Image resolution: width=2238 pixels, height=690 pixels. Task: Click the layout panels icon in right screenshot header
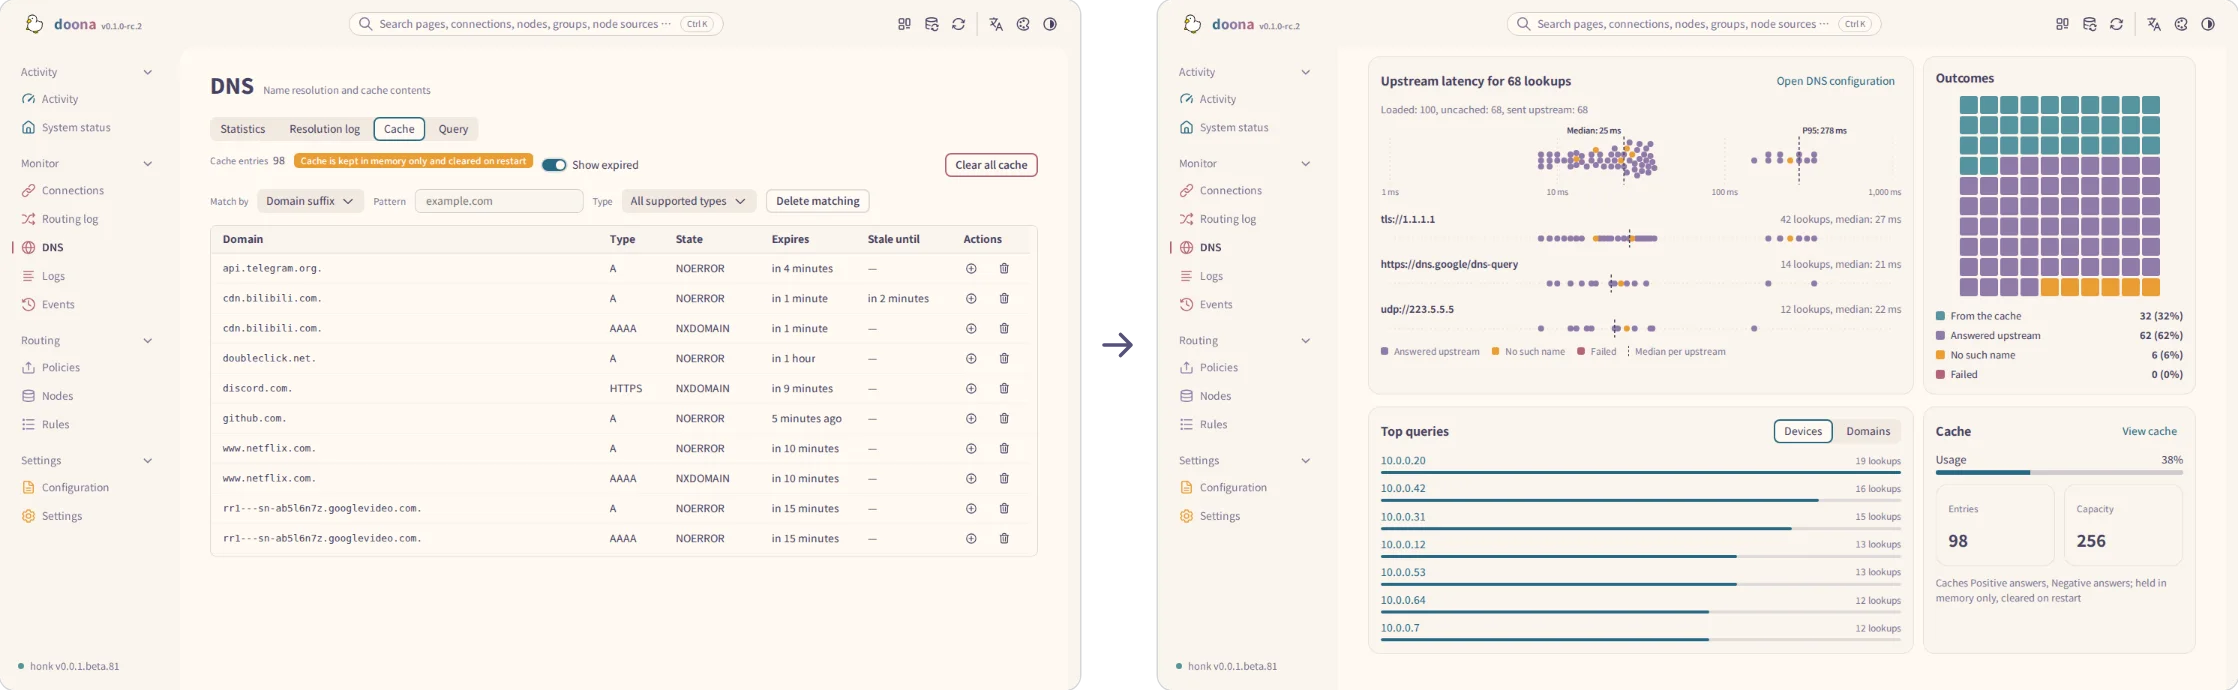[x=2062, y=24]
